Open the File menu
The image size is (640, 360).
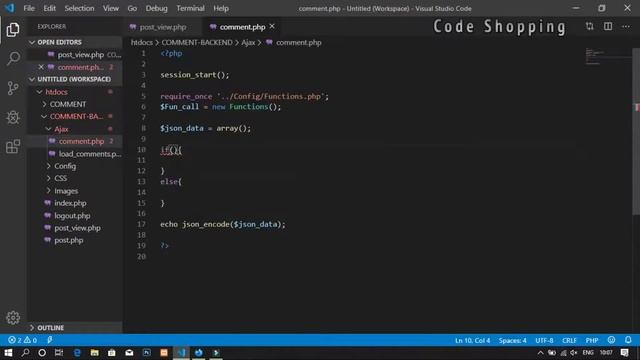pyautogui.click(x=29, y=8)
